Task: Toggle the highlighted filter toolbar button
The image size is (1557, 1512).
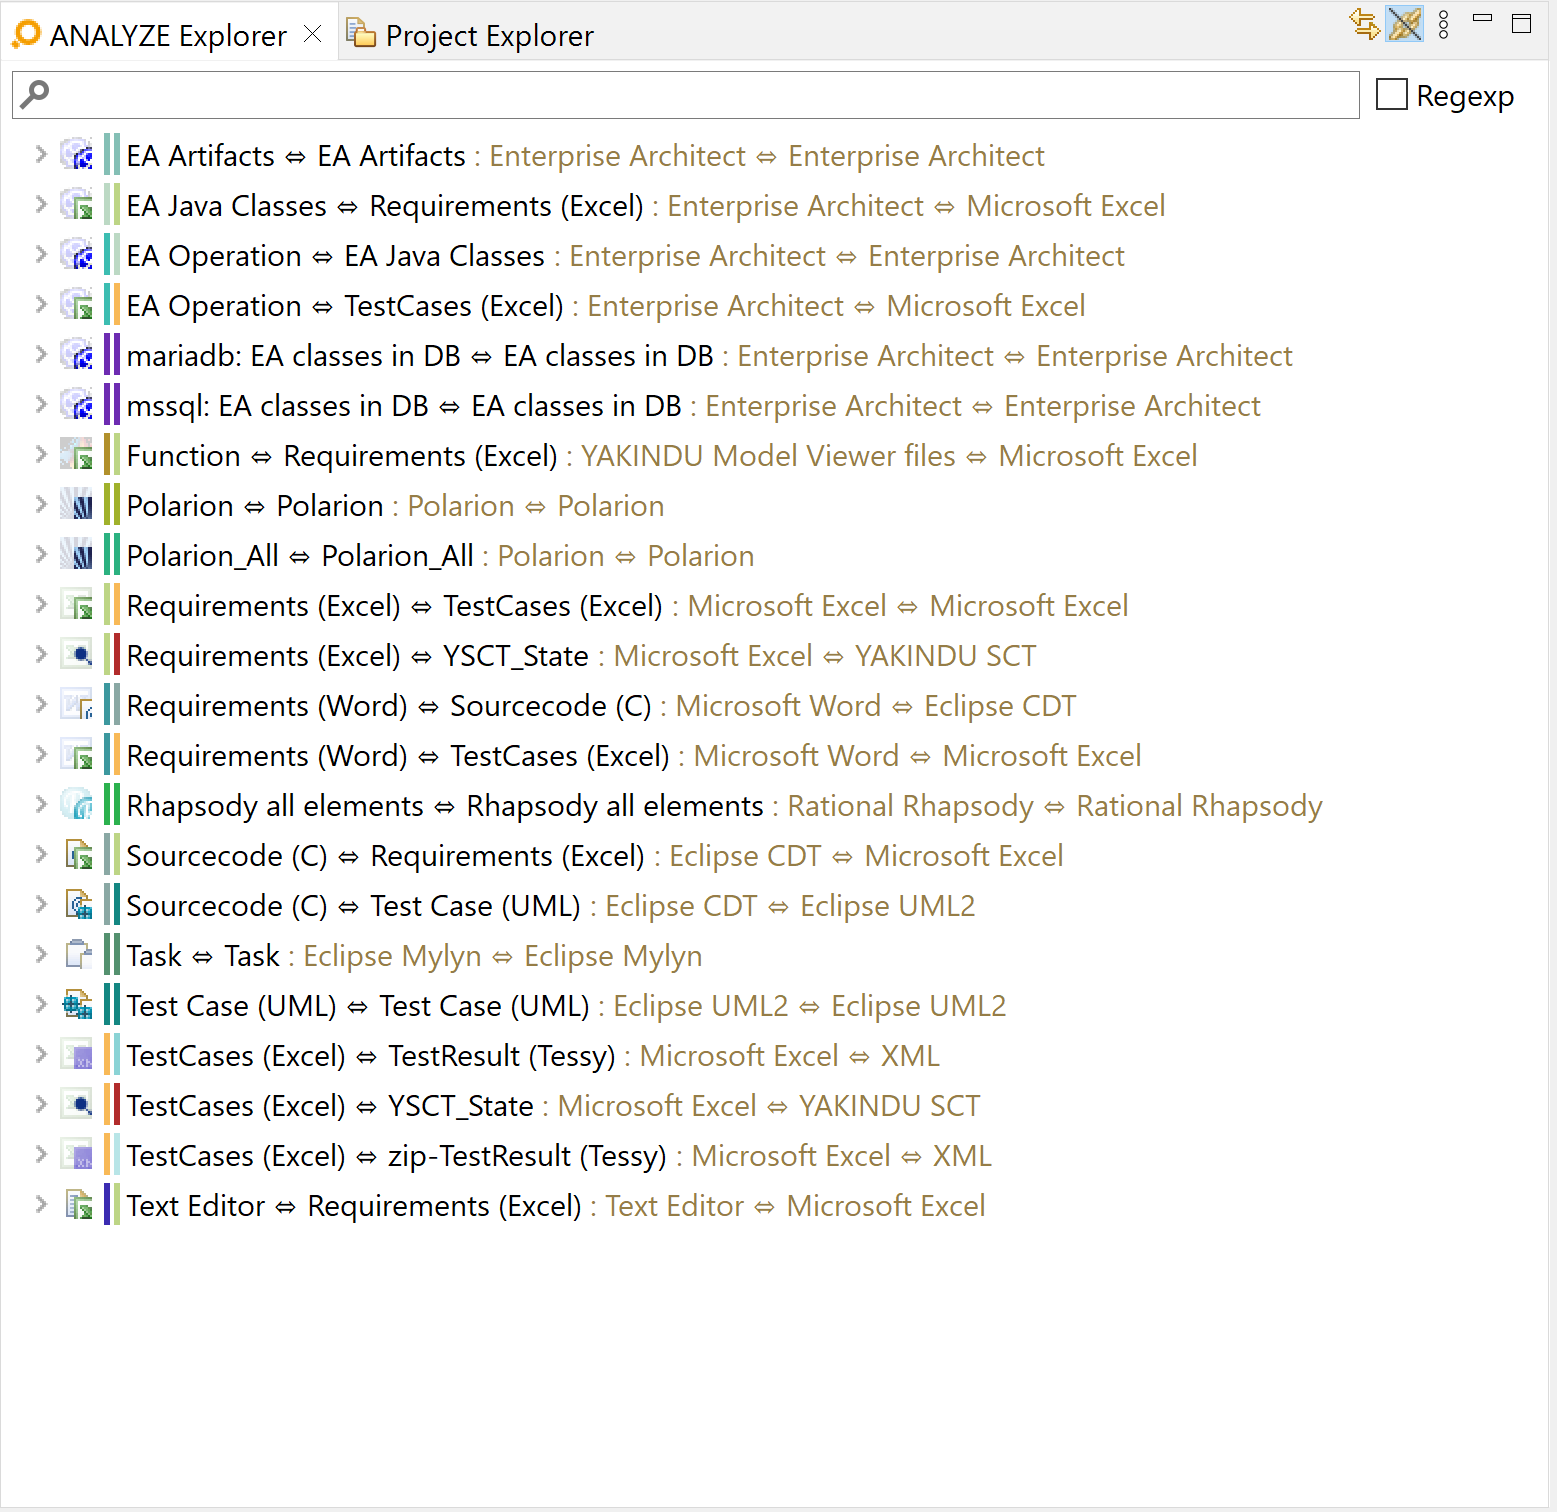Action: click(x=1405, y=23)
